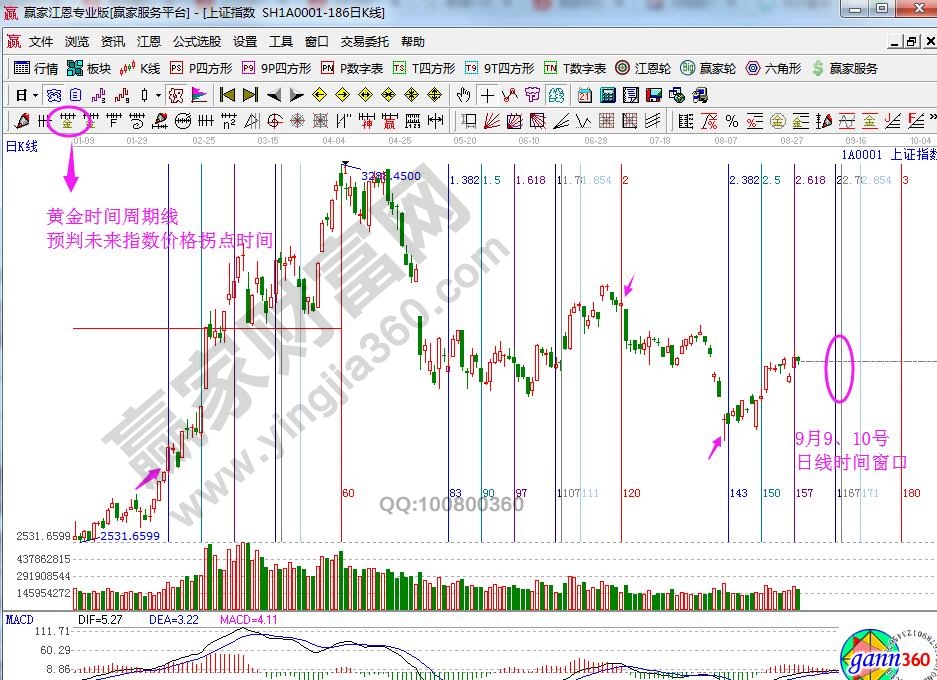The height and width of the screenshot is (680, 937).
Task: Toggle the crosshair cursor button
Action: (487, 95)
